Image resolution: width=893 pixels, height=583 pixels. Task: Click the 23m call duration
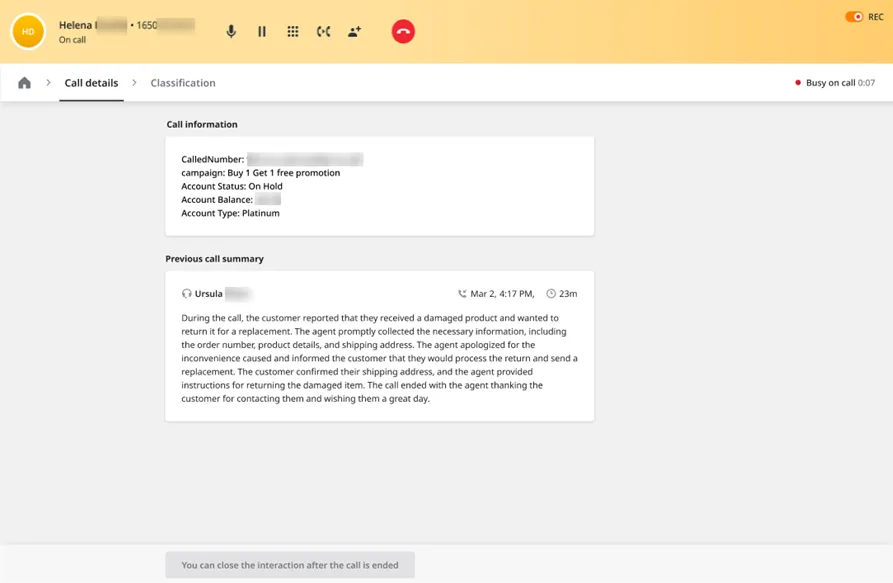pos(568,294)
